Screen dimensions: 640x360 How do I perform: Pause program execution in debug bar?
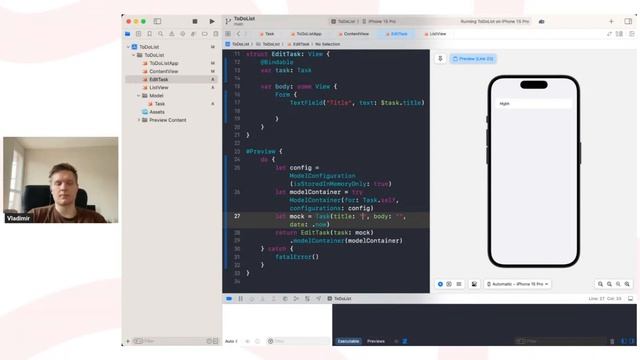pyautogui.click(x=240, y=299)
